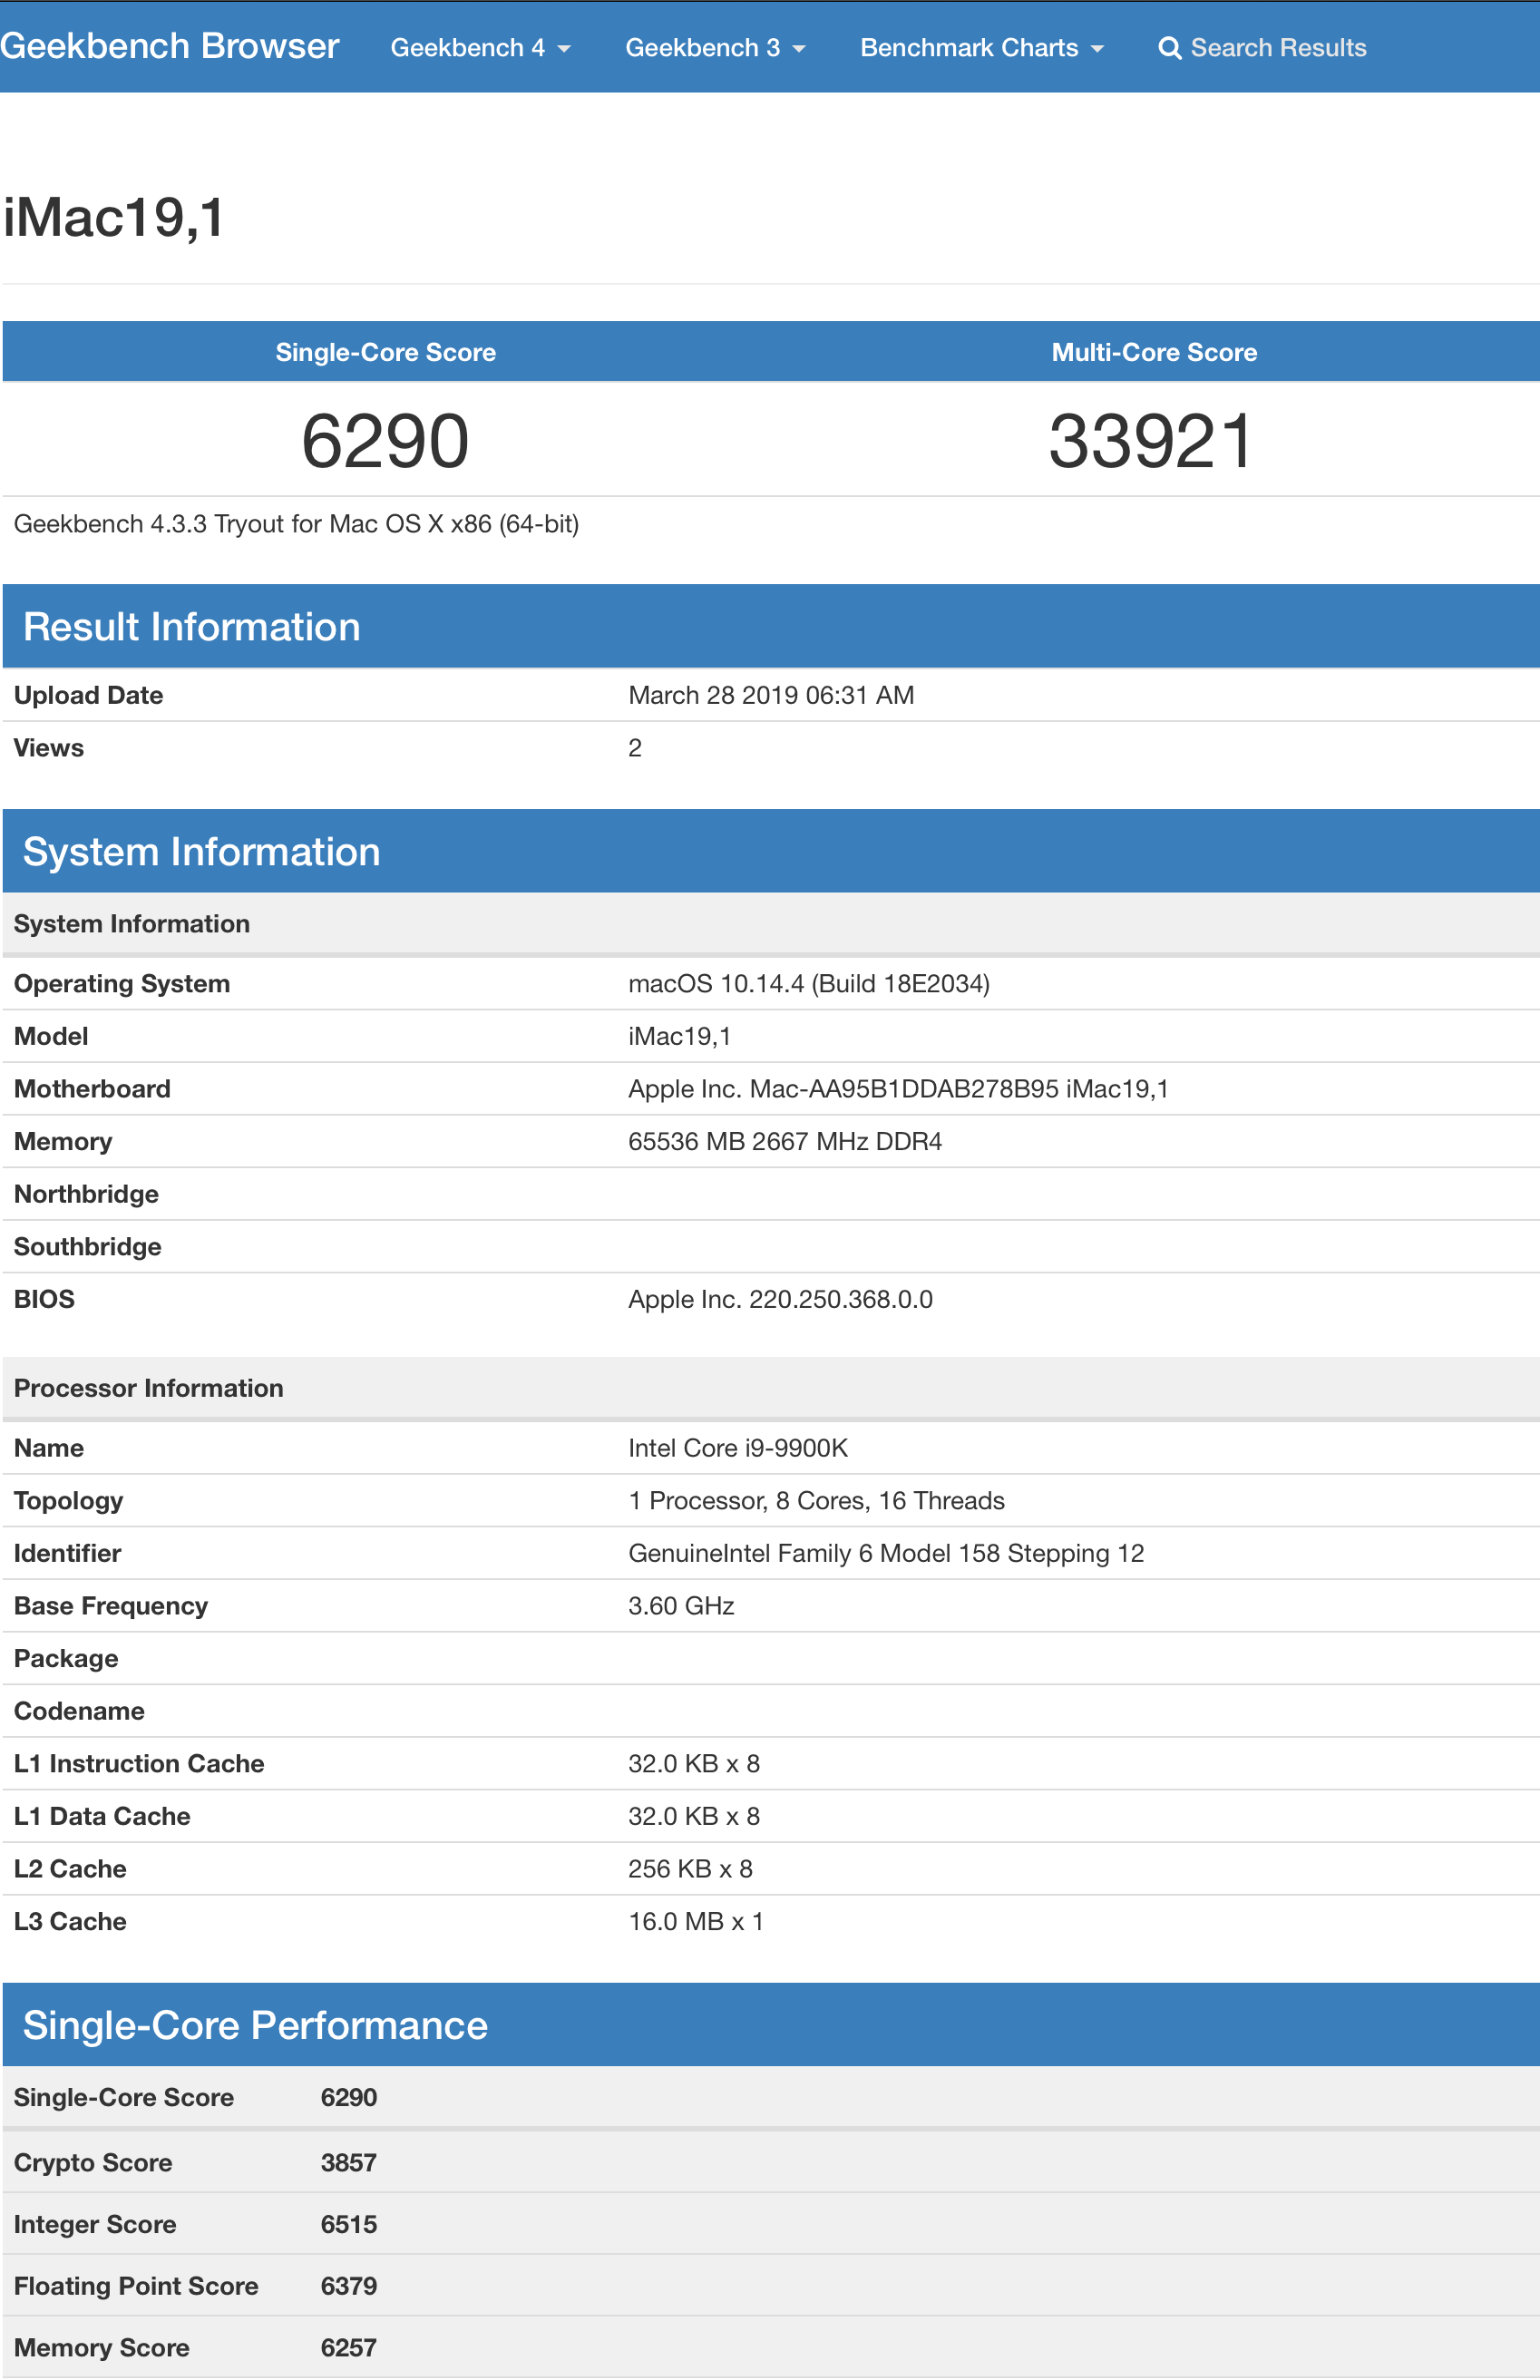
Task: Click the magnifying glass search icon
Action: pyautogui.click(x=1169, y=48)
